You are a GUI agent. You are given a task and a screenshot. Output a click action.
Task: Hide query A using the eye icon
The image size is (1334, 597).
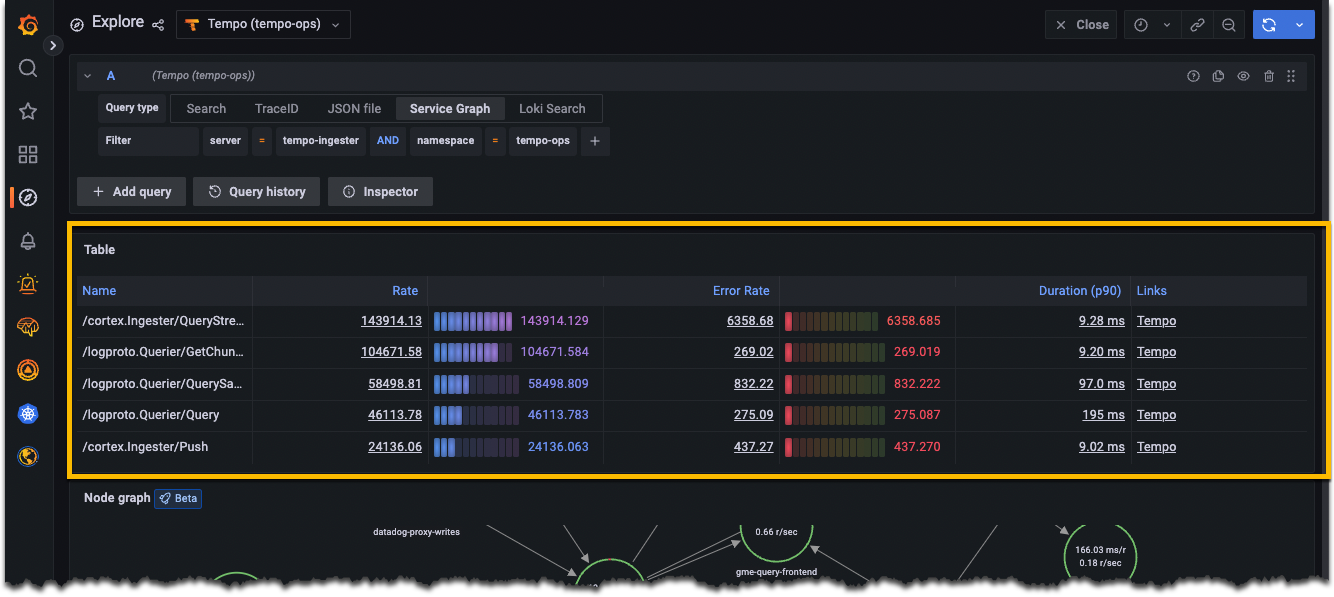point(1243,75)
